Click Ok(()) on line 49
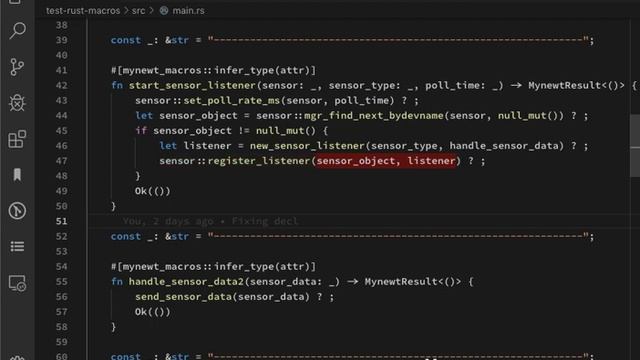 coord(153,191)
